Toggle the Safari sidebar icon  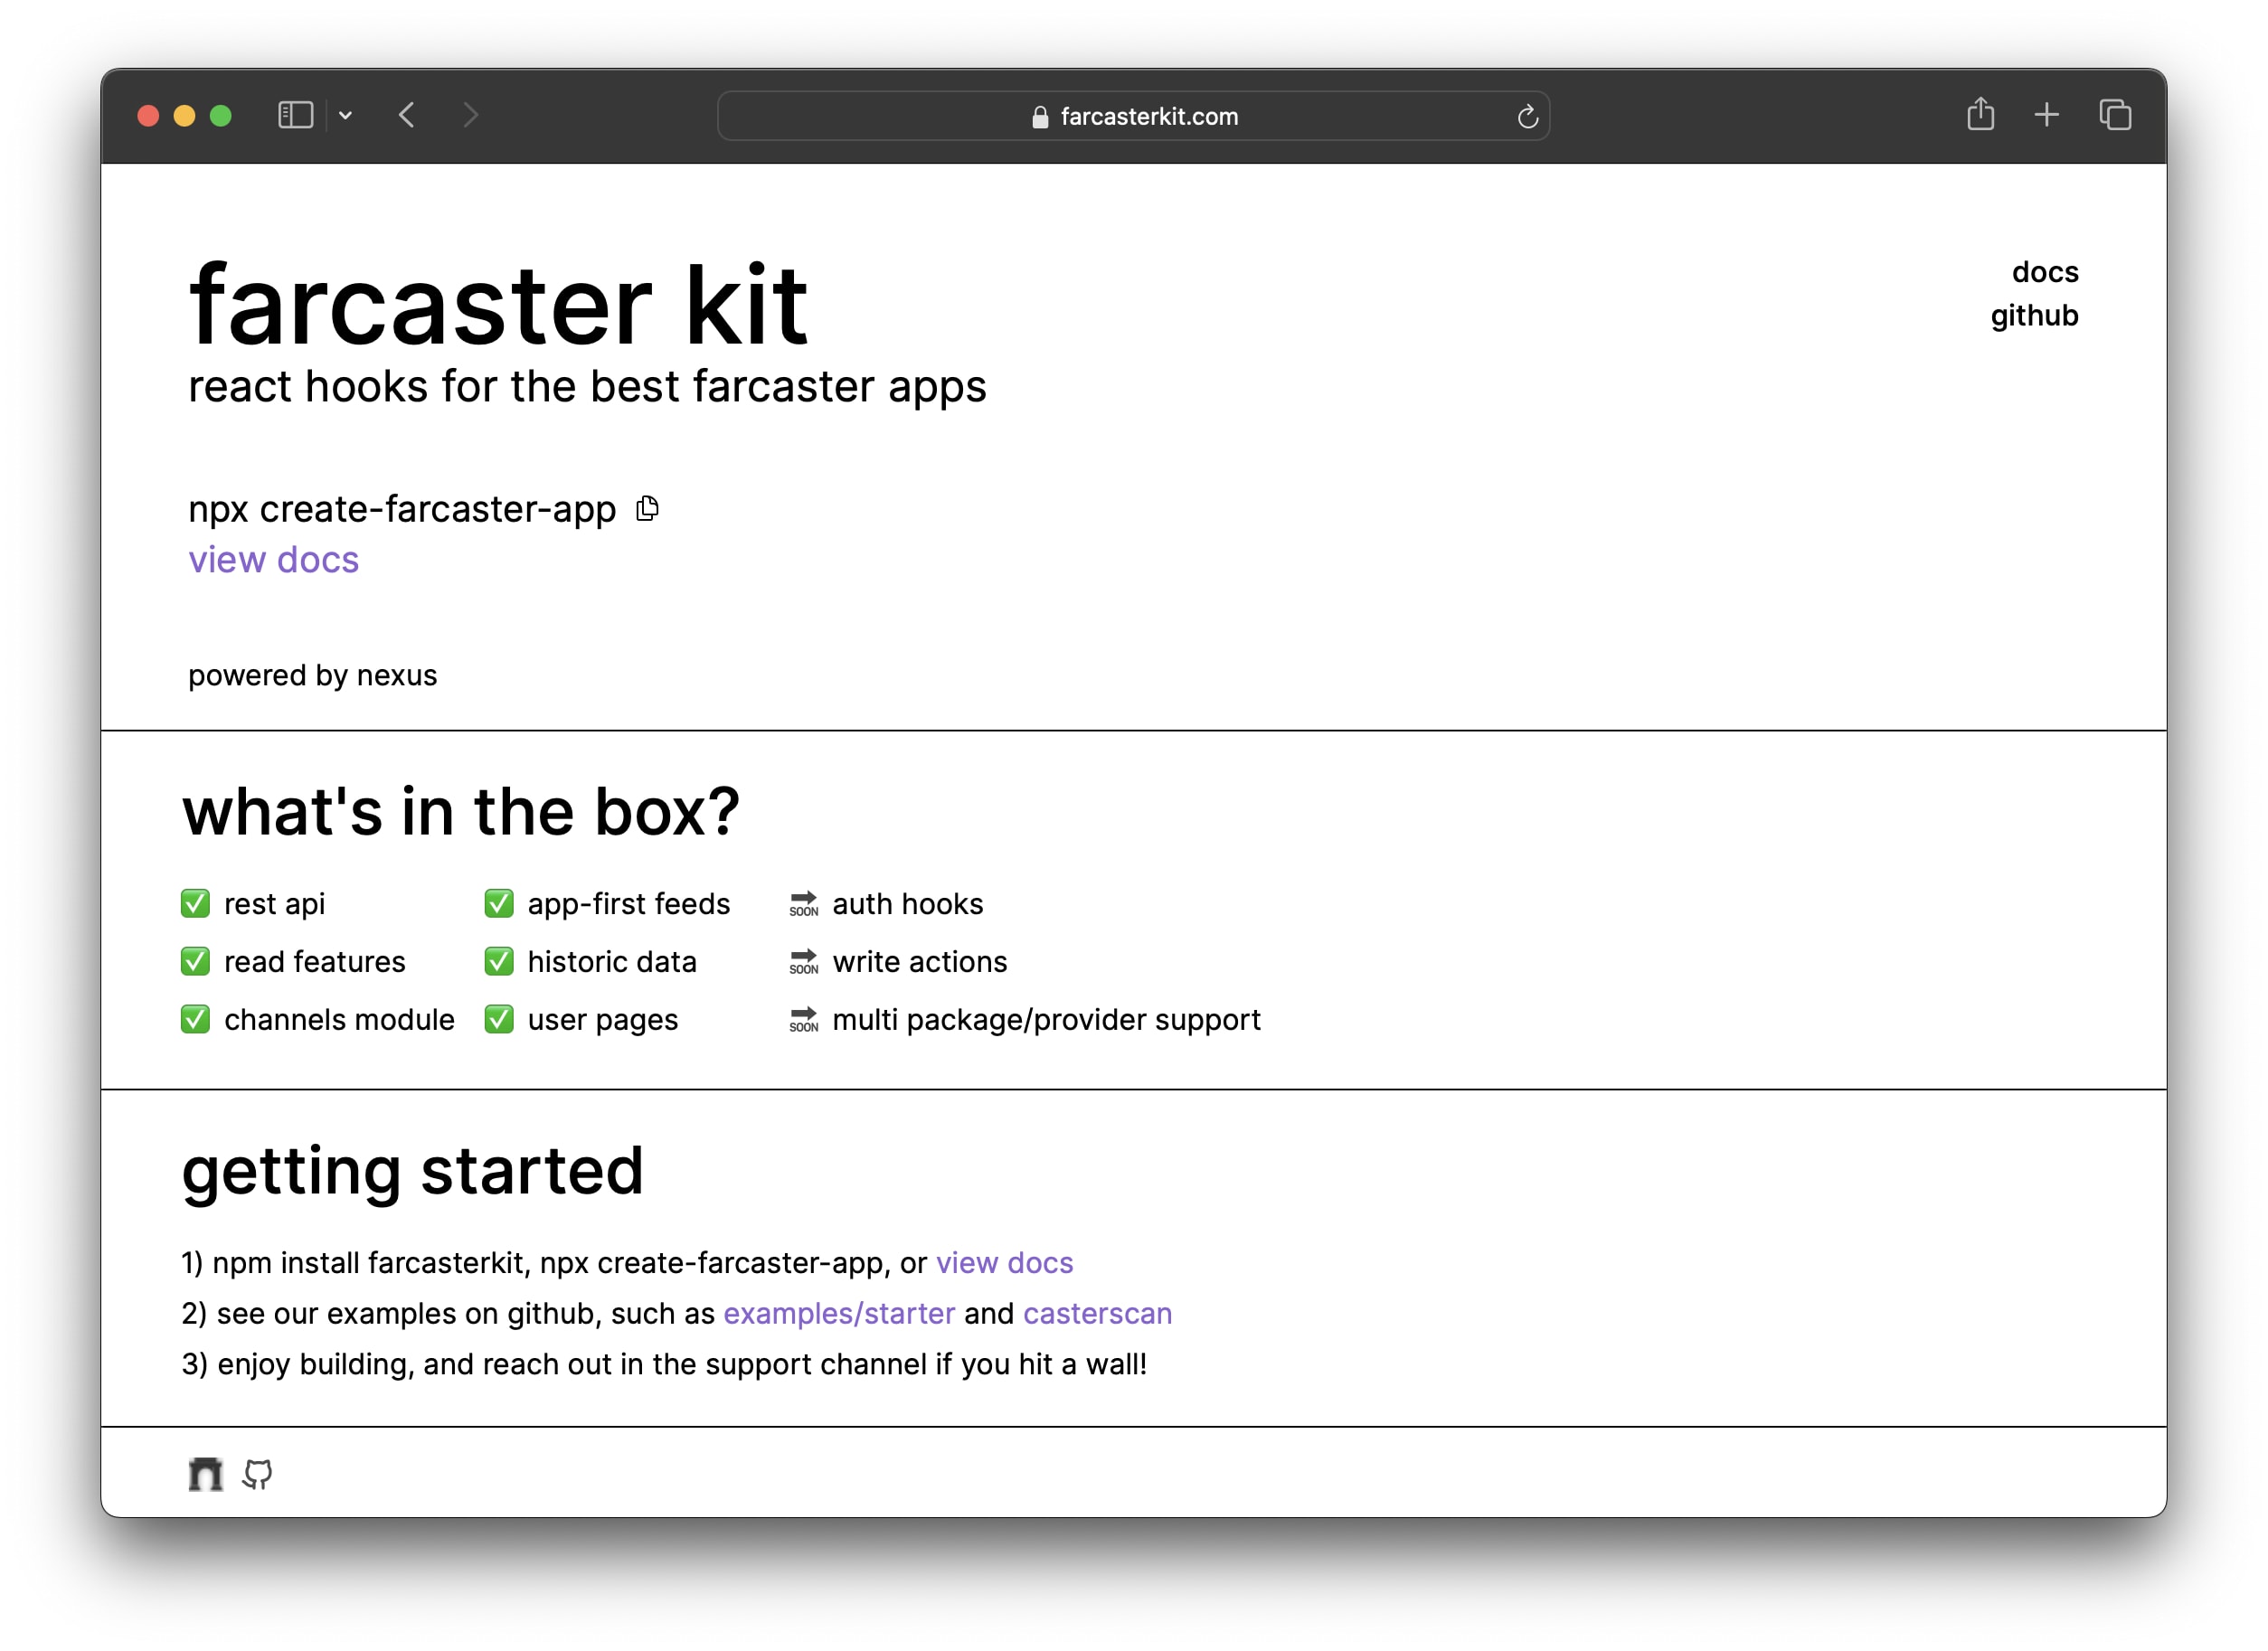pos(295,115)
